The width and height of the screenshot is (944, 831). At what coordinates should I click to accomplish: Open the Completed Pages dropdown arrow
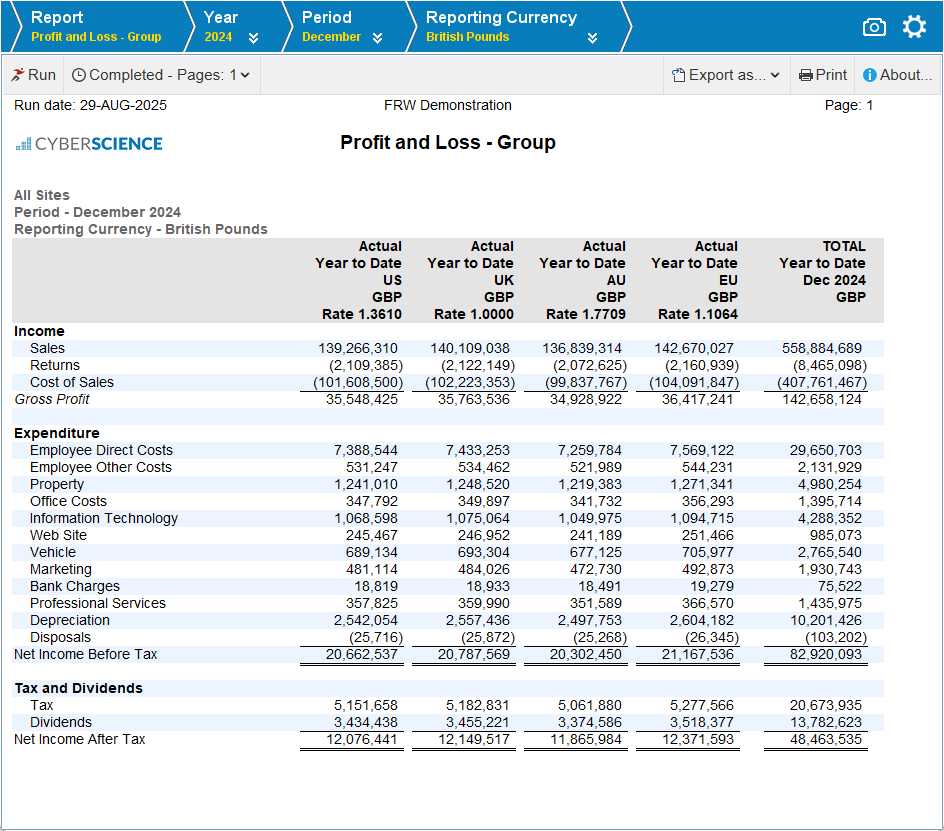[x=245, y=76]
